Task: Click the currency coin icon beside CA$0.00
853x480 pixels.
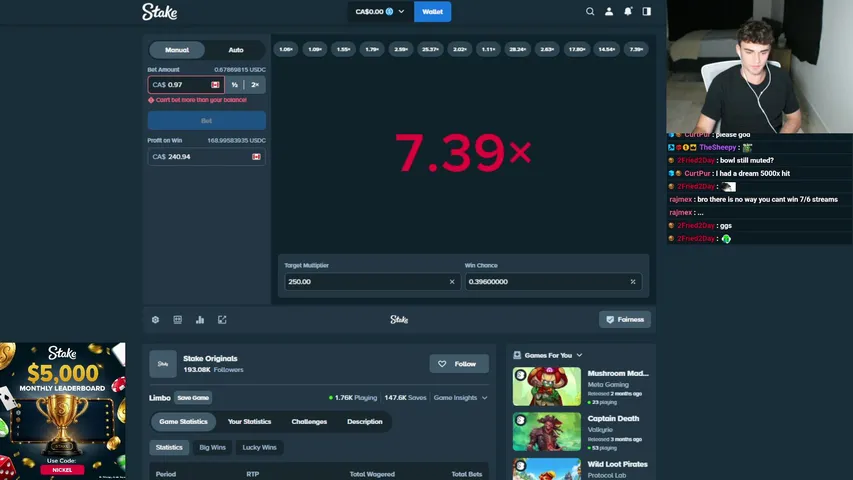Action: point(390,11)
